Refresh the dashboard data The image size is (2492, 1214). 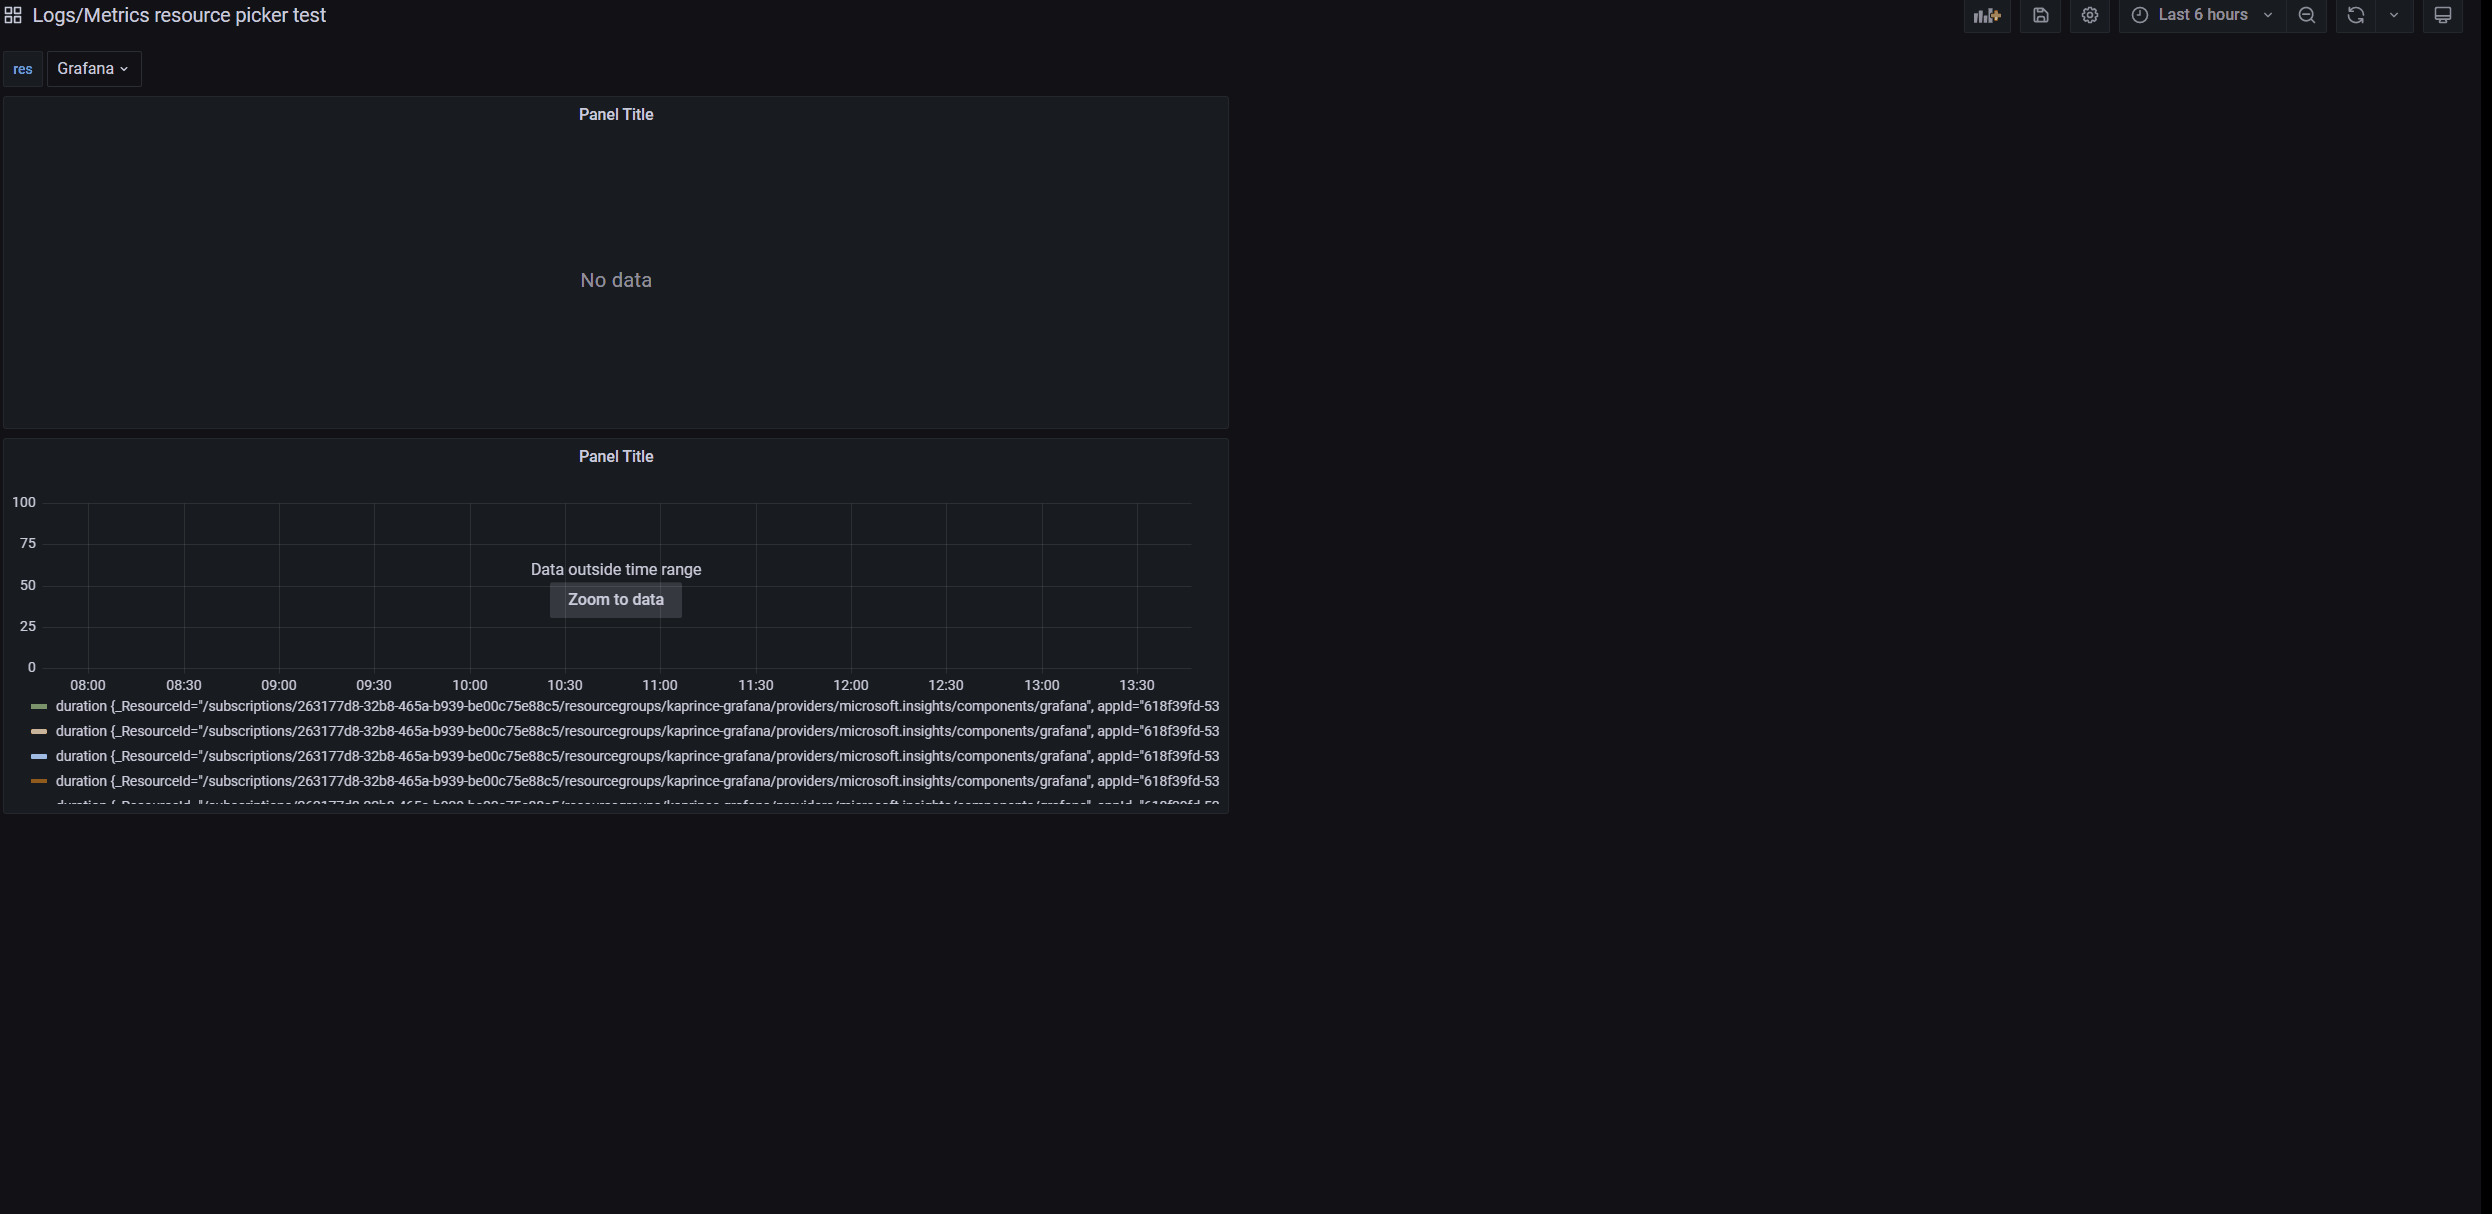tap(2356, 16)
